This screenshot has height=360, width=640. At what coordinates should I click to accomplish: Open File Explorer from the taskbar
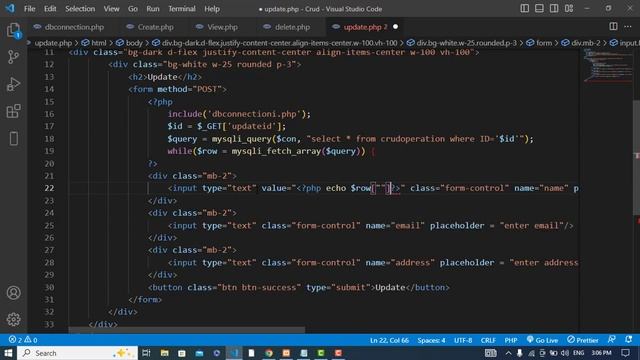(x=164, y=353)
